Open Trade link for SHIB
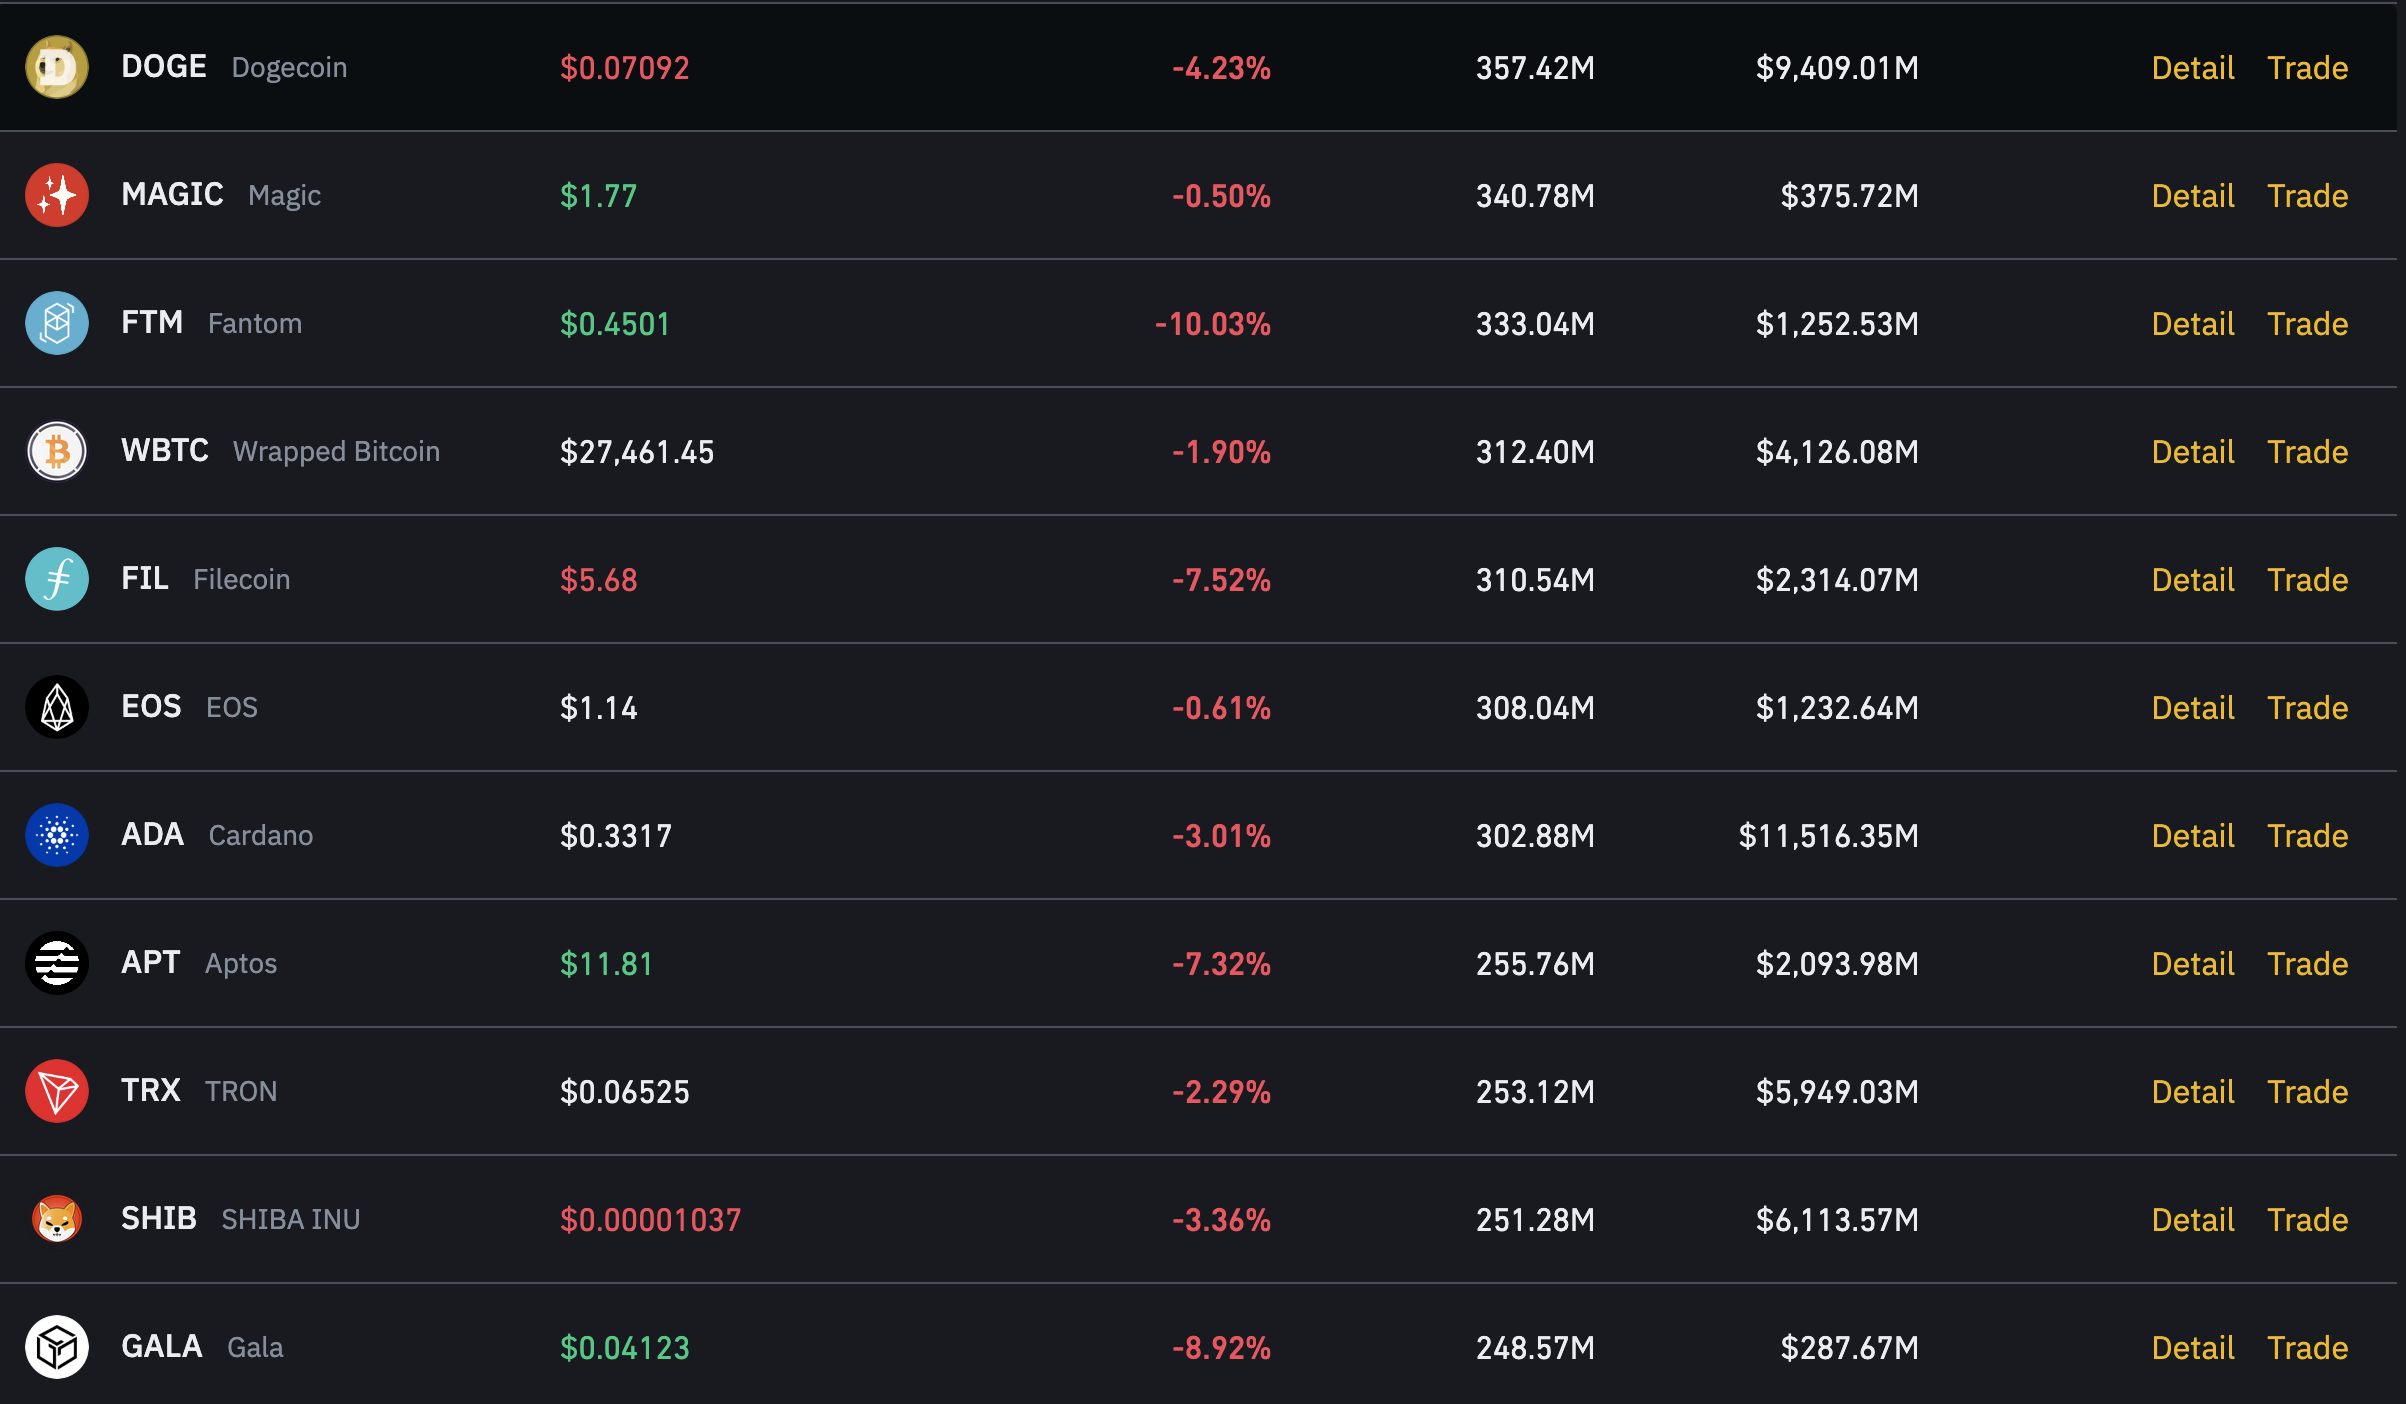This screenshot has width=2406, height=1404. pos(2307,1220)
